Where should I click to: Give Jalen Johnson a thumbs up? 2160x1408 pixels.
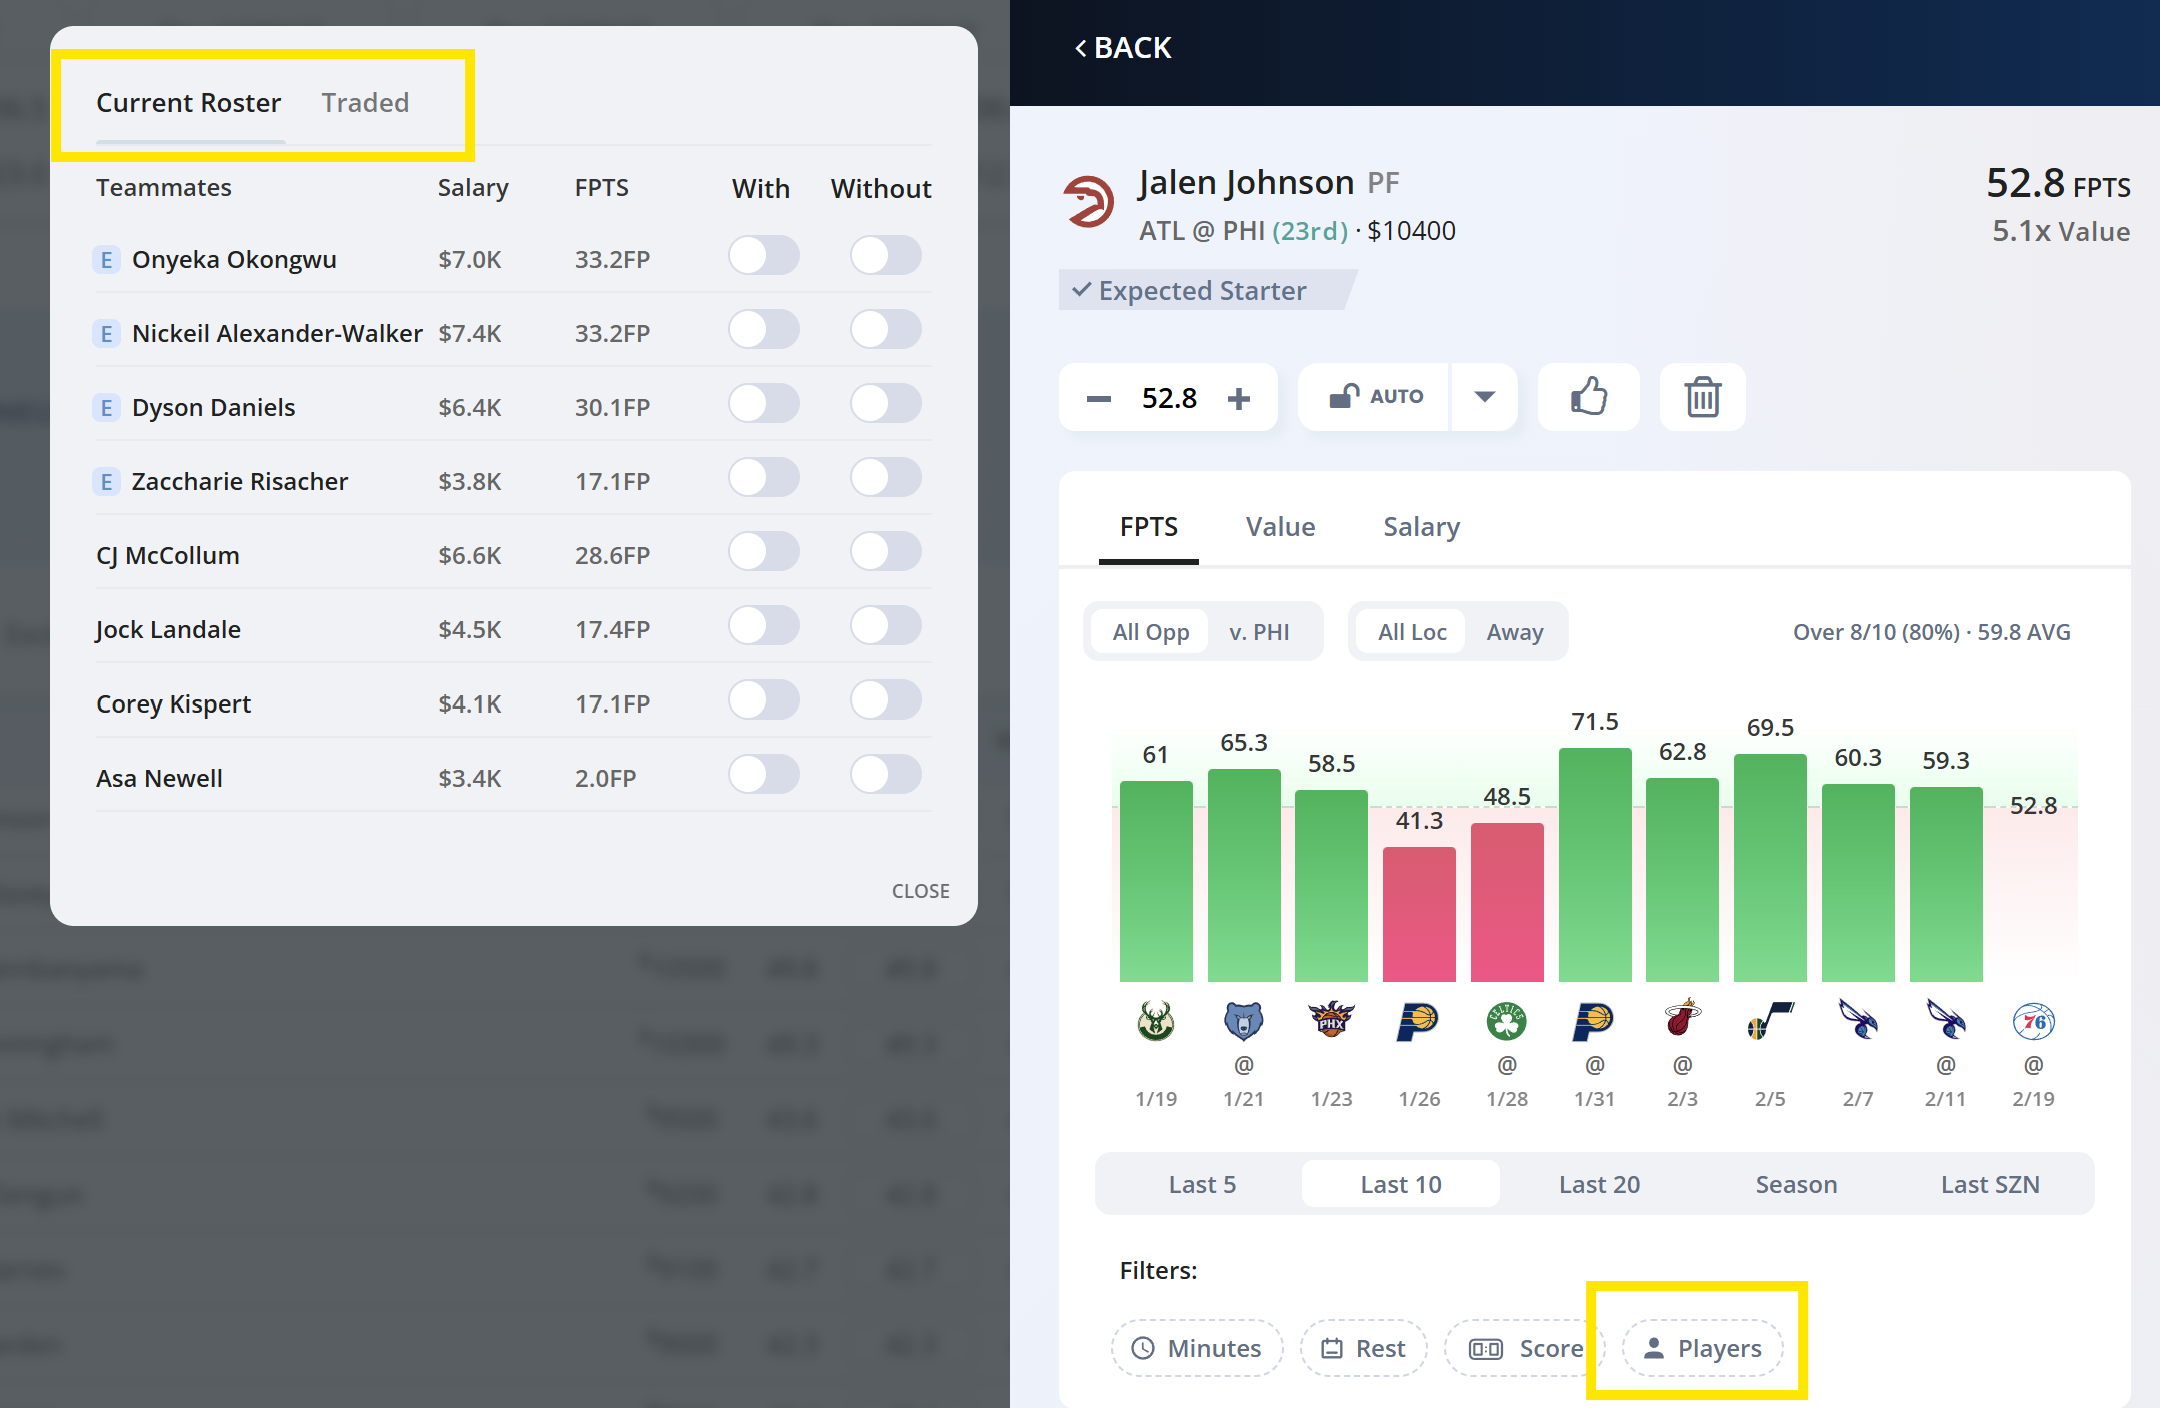tap(1588, 397)
